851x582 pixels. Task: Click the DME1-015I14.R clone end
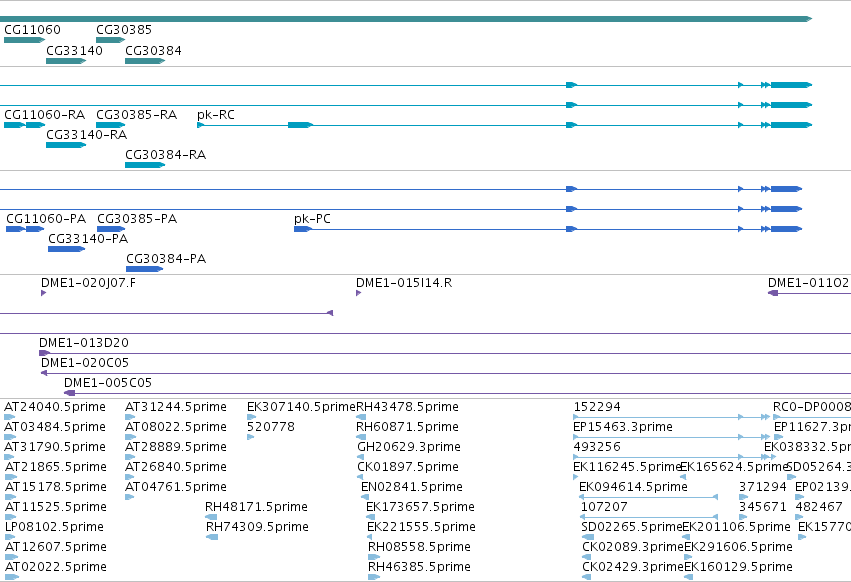click(x=359, y=293)
